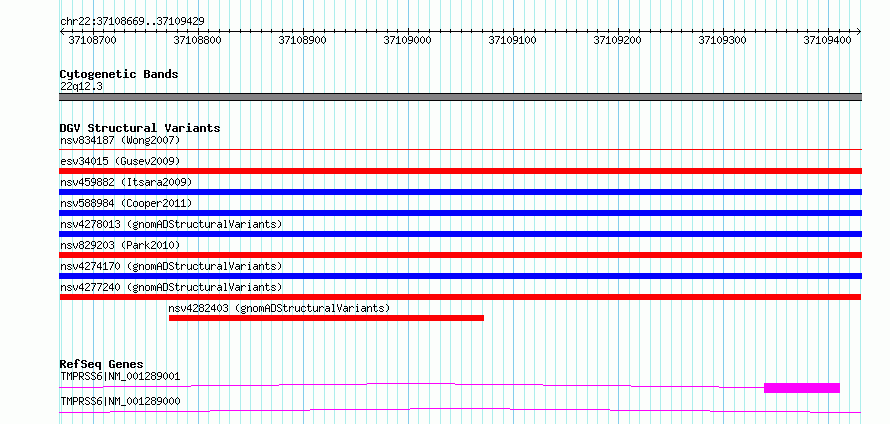Click the nsv459882 (Itsara2009) blue bar

(460, 192)
